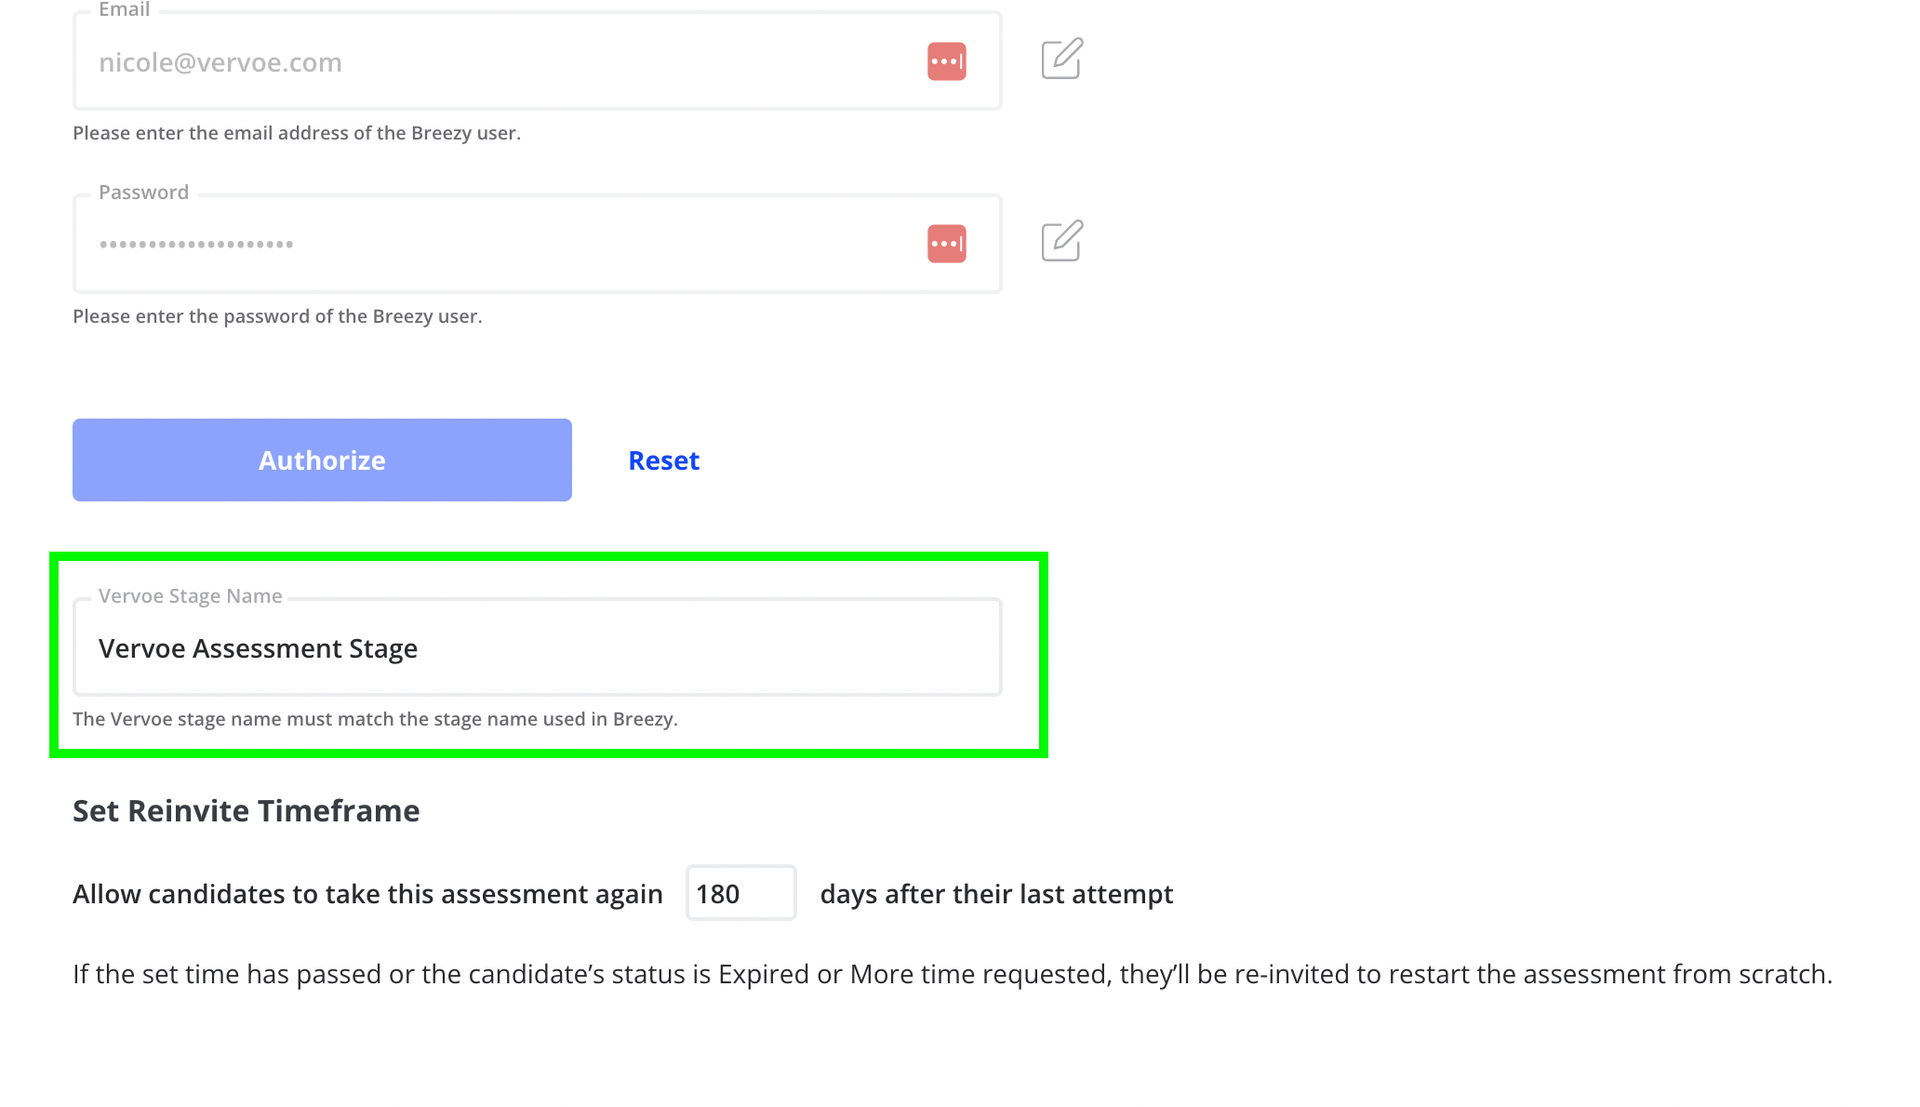Click the Email floating field label

click(x=124, y=10)
